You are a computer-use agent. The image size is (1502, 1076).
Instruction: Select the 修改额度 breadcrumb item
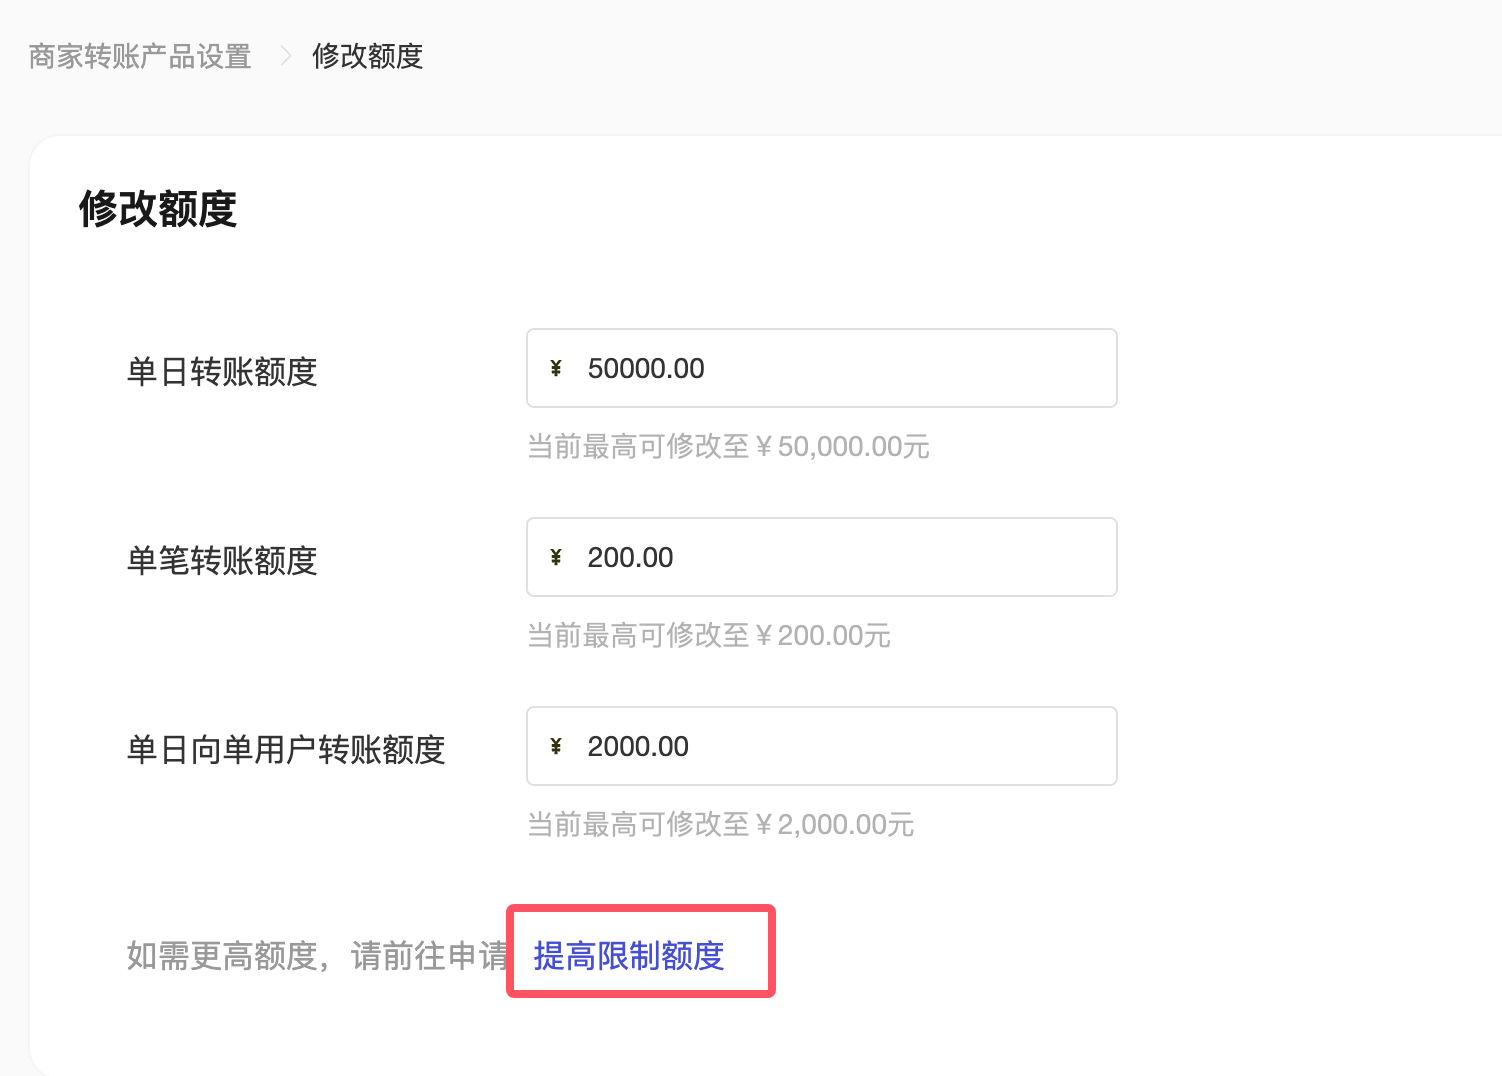(368, 56)
